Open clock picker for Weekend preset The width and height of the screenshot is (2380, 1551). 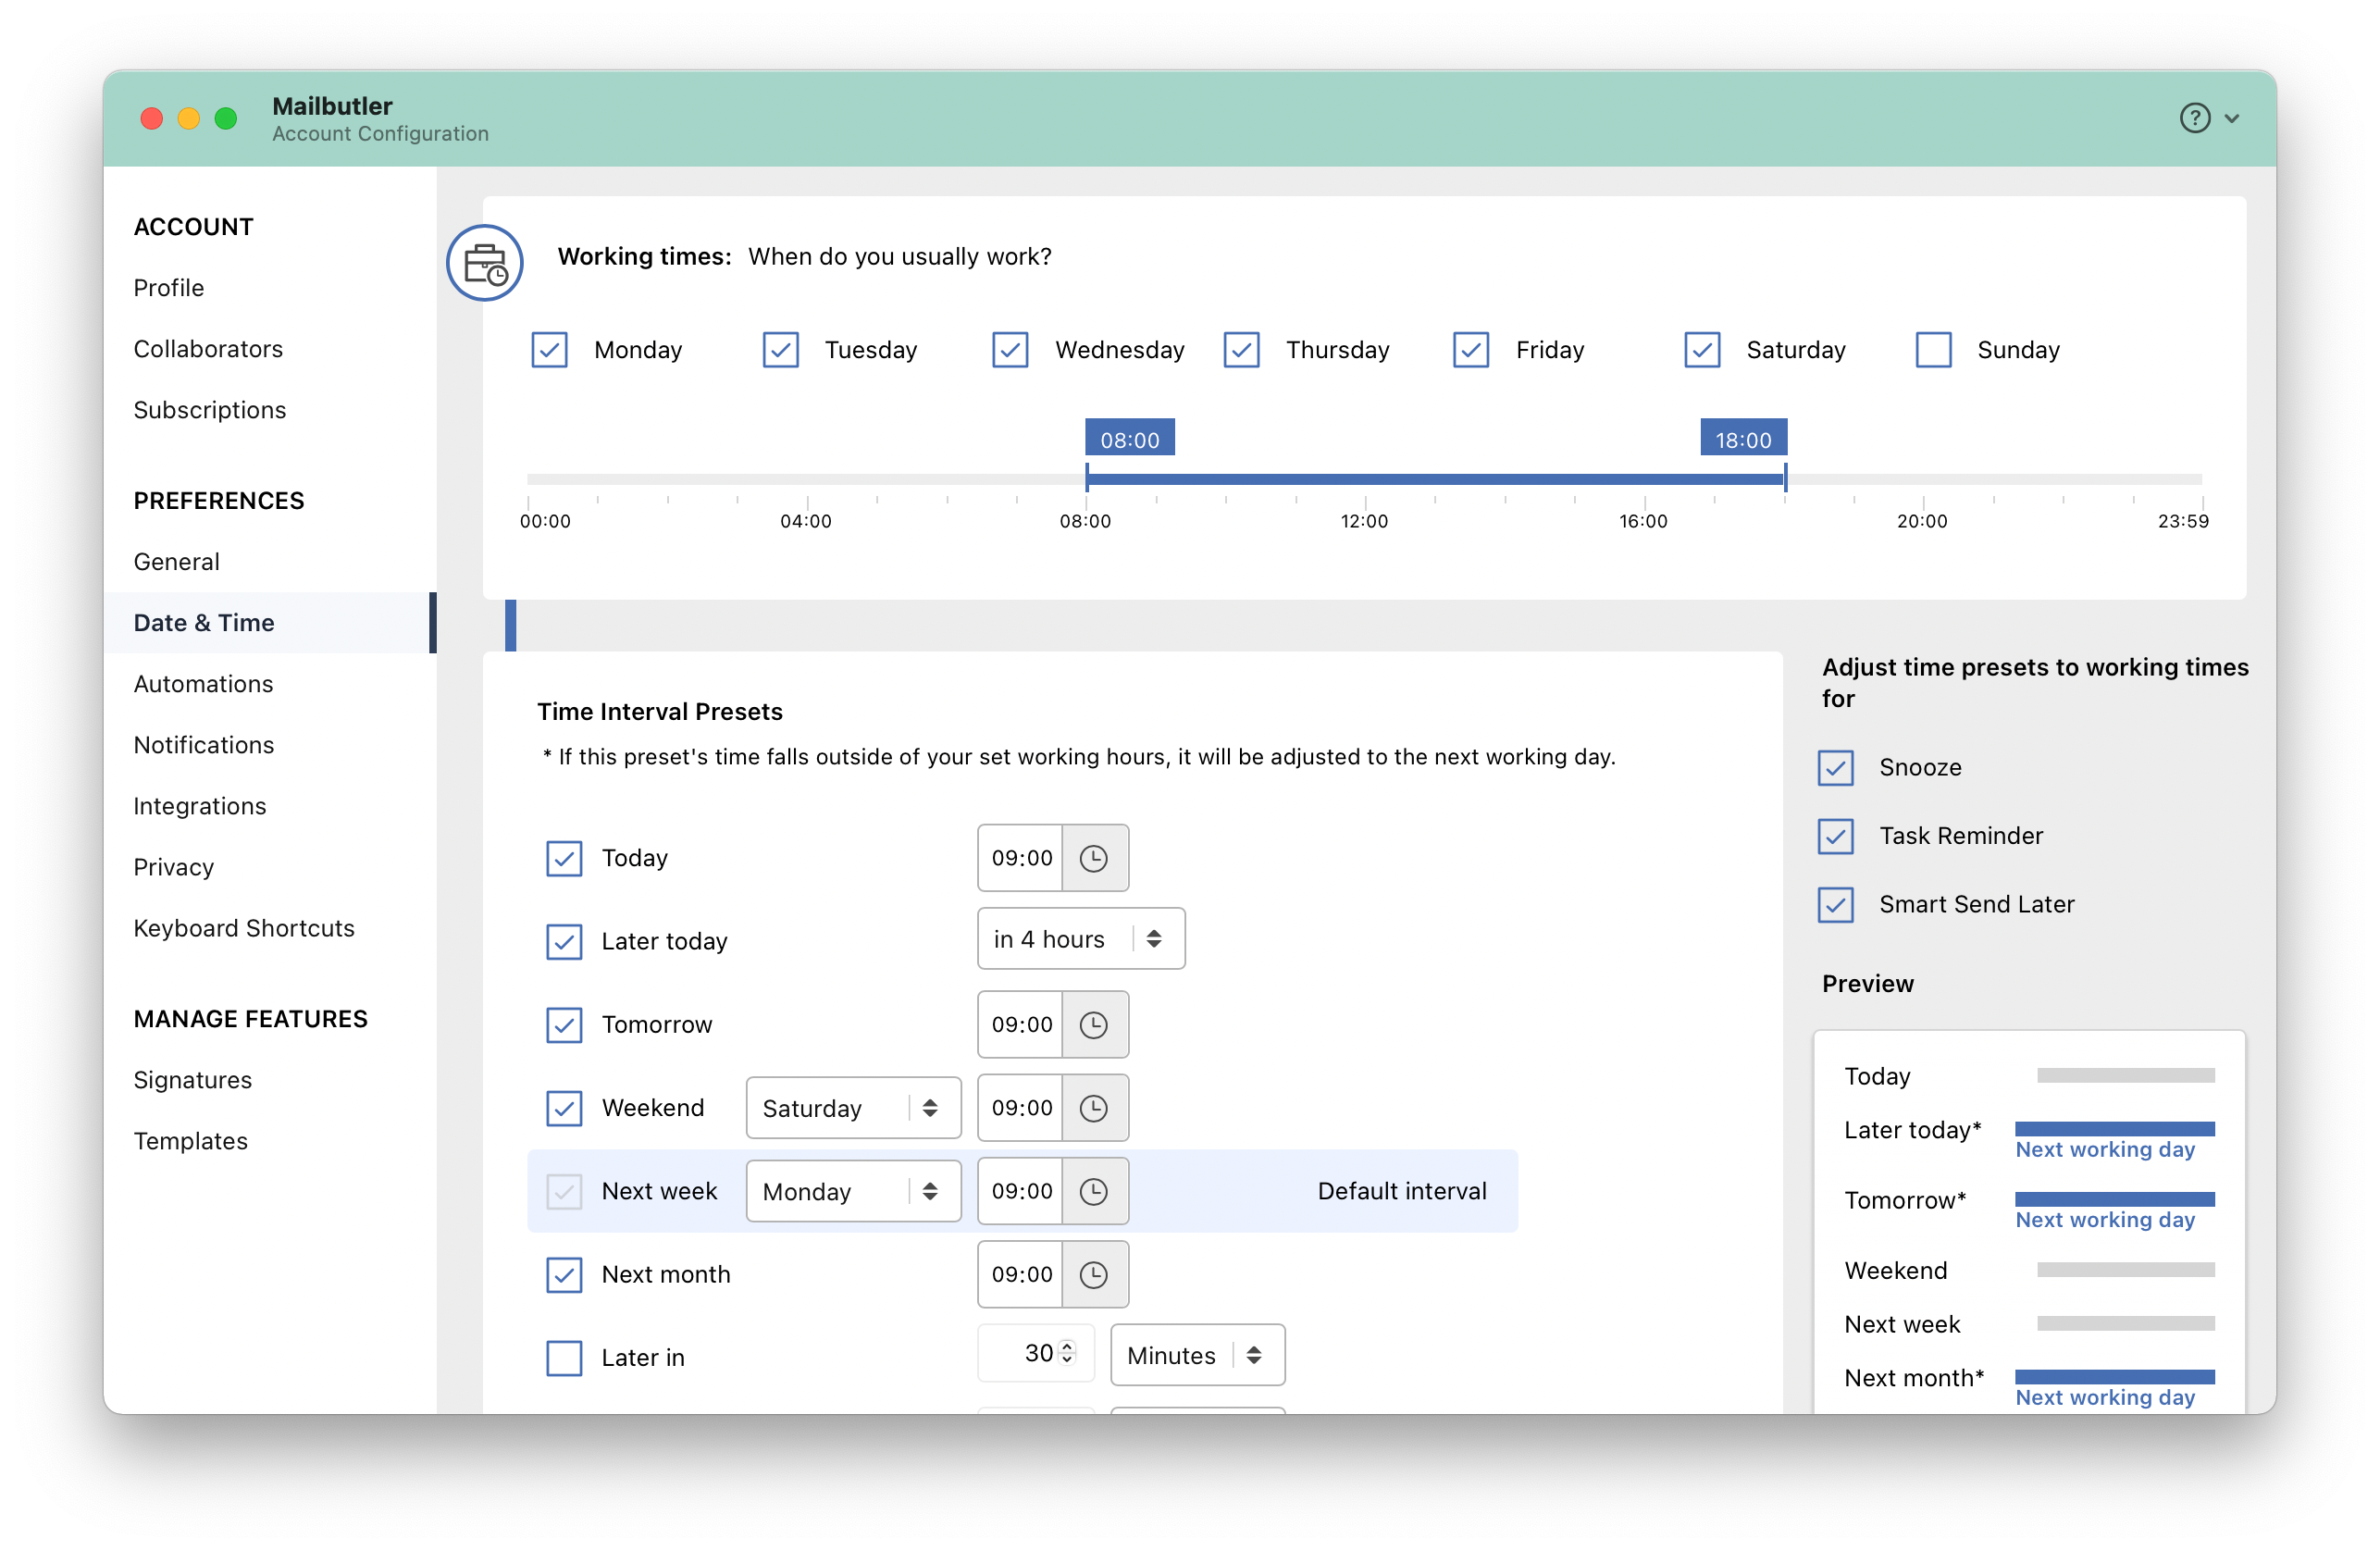click(x=1094, y=1108)
